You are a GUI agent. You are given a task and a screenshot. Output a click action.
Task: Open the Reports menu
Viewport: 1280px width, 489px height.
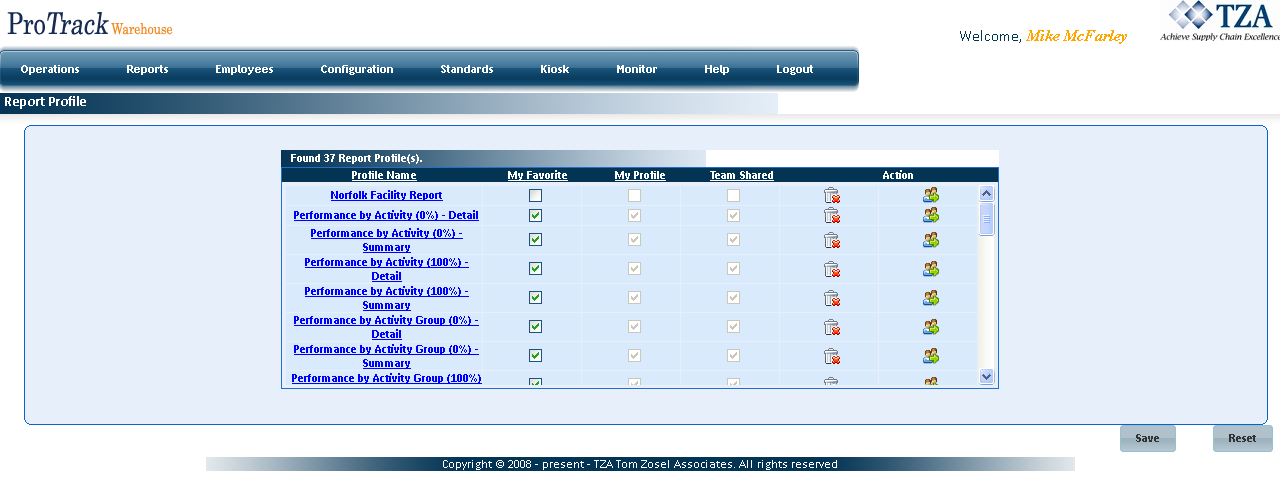point(147,70)
